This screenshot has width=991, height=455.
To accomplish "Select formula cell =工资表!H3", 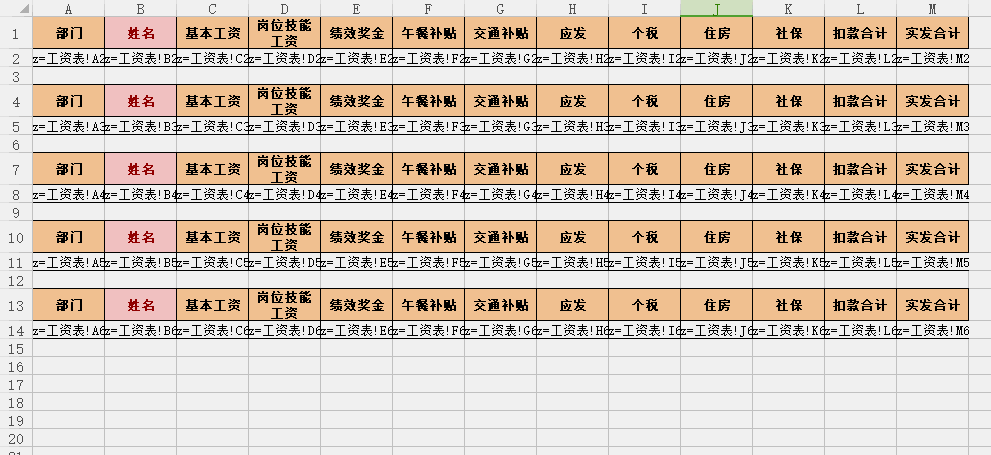I will click(573, 127).
